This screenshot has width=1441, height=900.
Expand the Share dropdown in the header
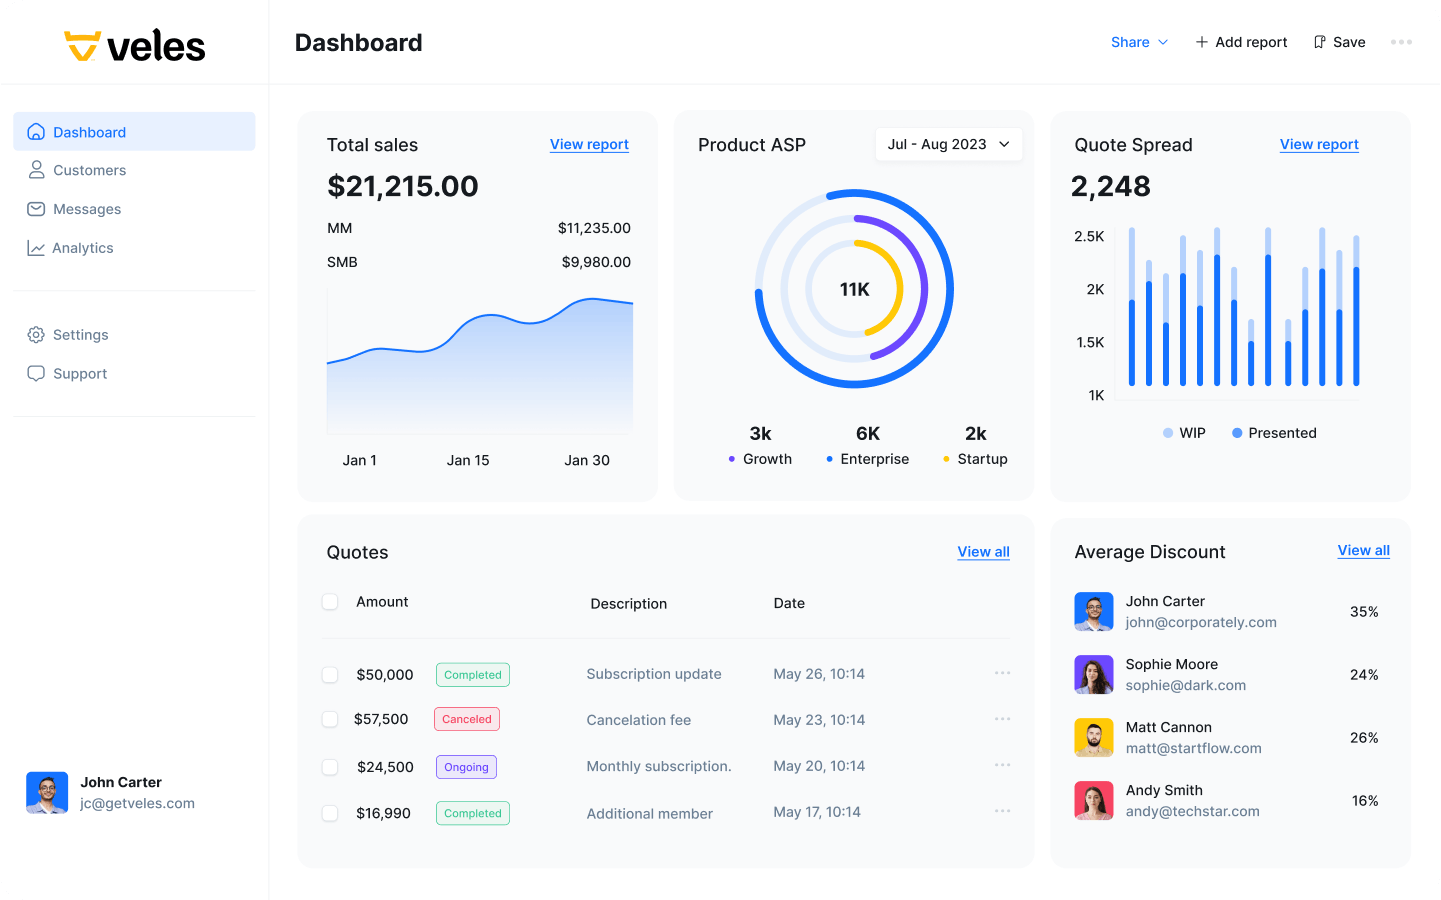click(x=1138, y=42)
